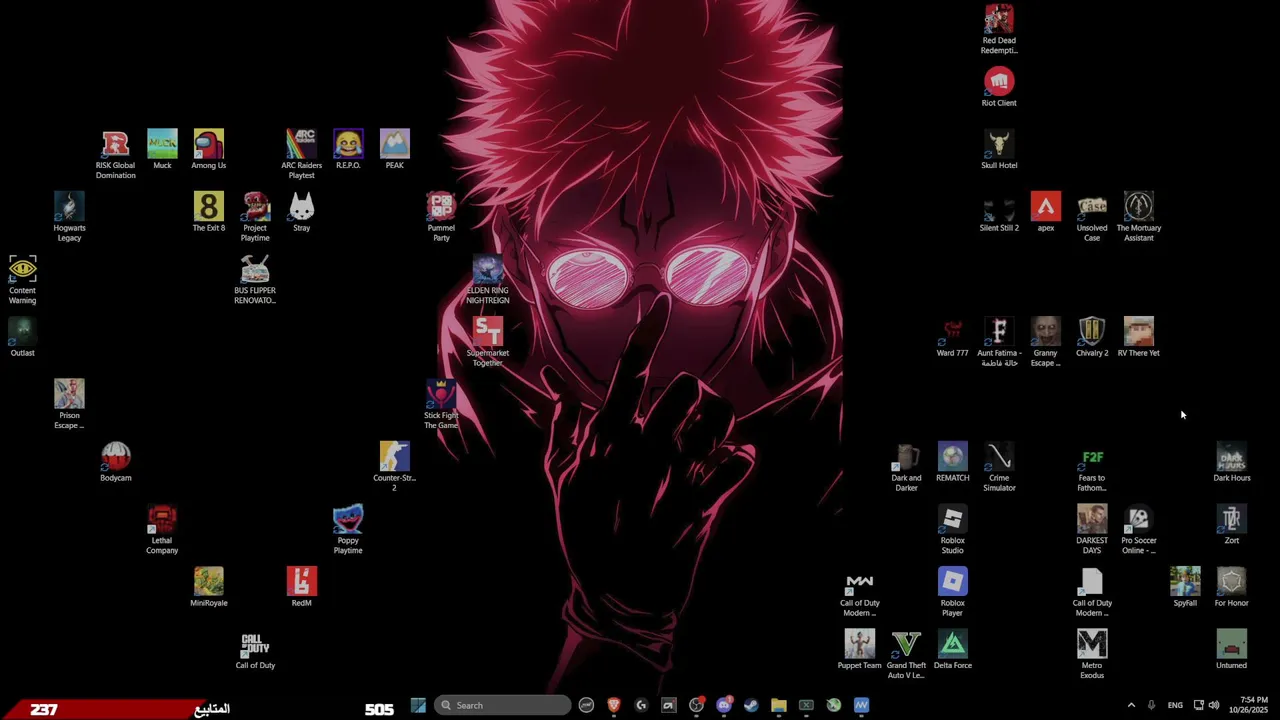The height and width of the screenshot is (720, 1280).
Task: Open File Explorer from the taskbar
Action: (778, 705)
